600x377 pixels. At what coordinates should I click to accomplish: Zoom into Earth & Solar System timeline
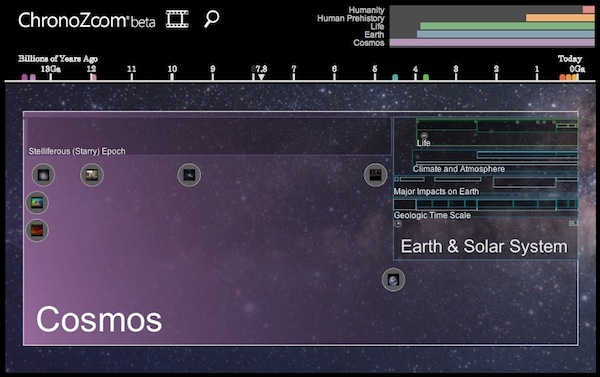coord(484,246)
